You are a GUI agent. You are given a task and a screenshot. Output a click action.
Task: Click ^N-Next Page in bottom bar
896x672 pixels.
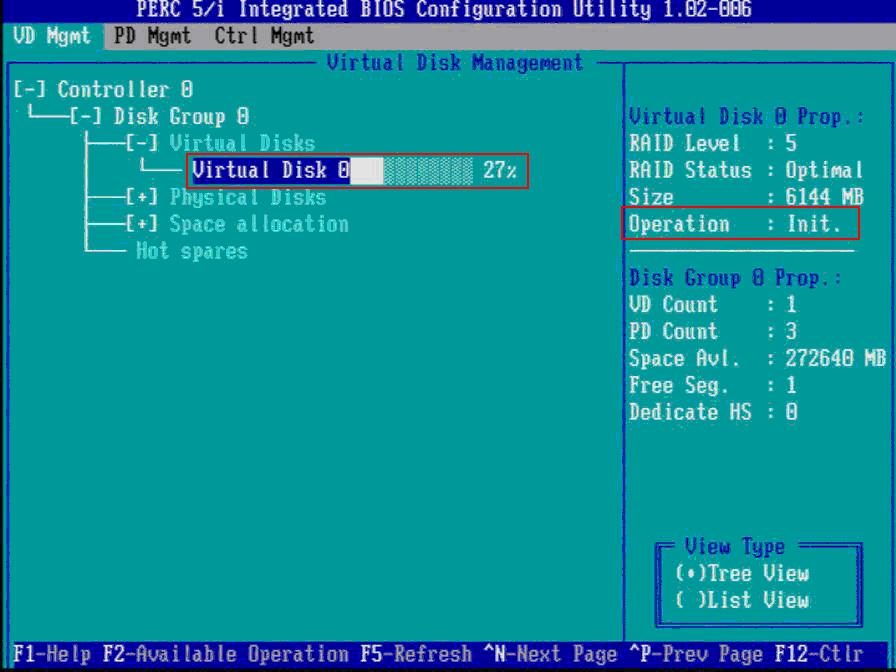[x=551, y=654]
